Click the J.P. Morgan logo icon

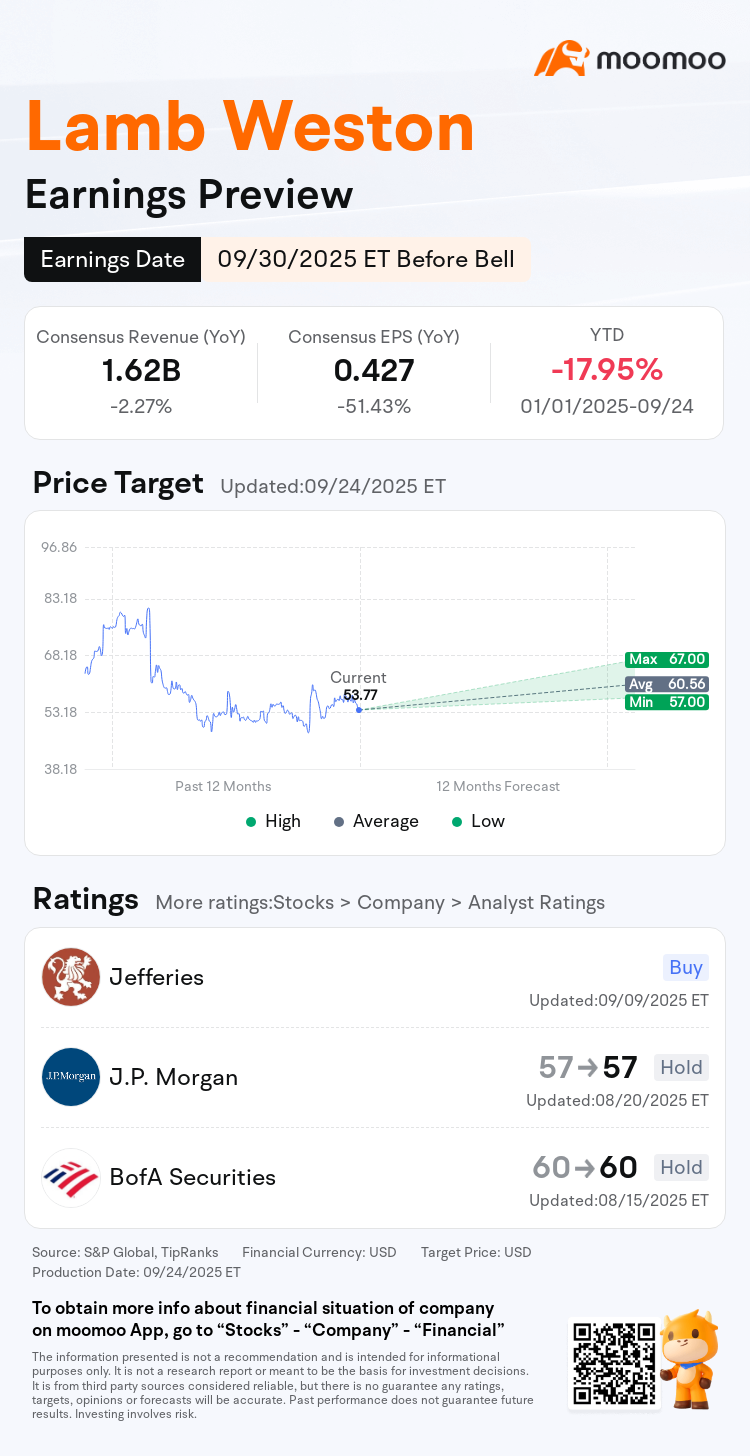71,1077
